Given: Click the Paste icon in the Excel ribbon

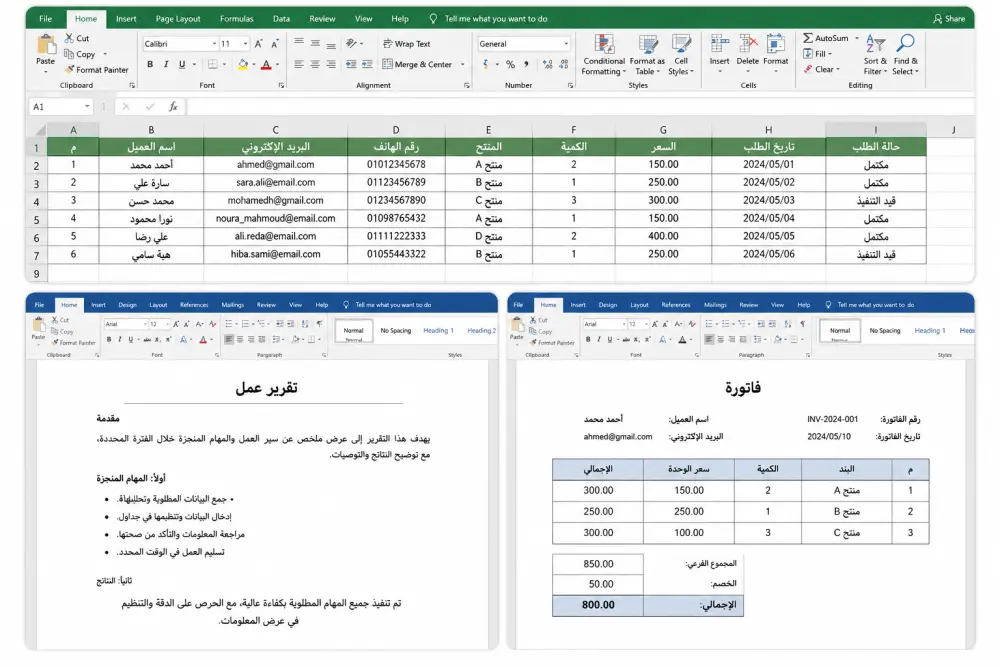Looking at the screenshot, I should 45,46.
